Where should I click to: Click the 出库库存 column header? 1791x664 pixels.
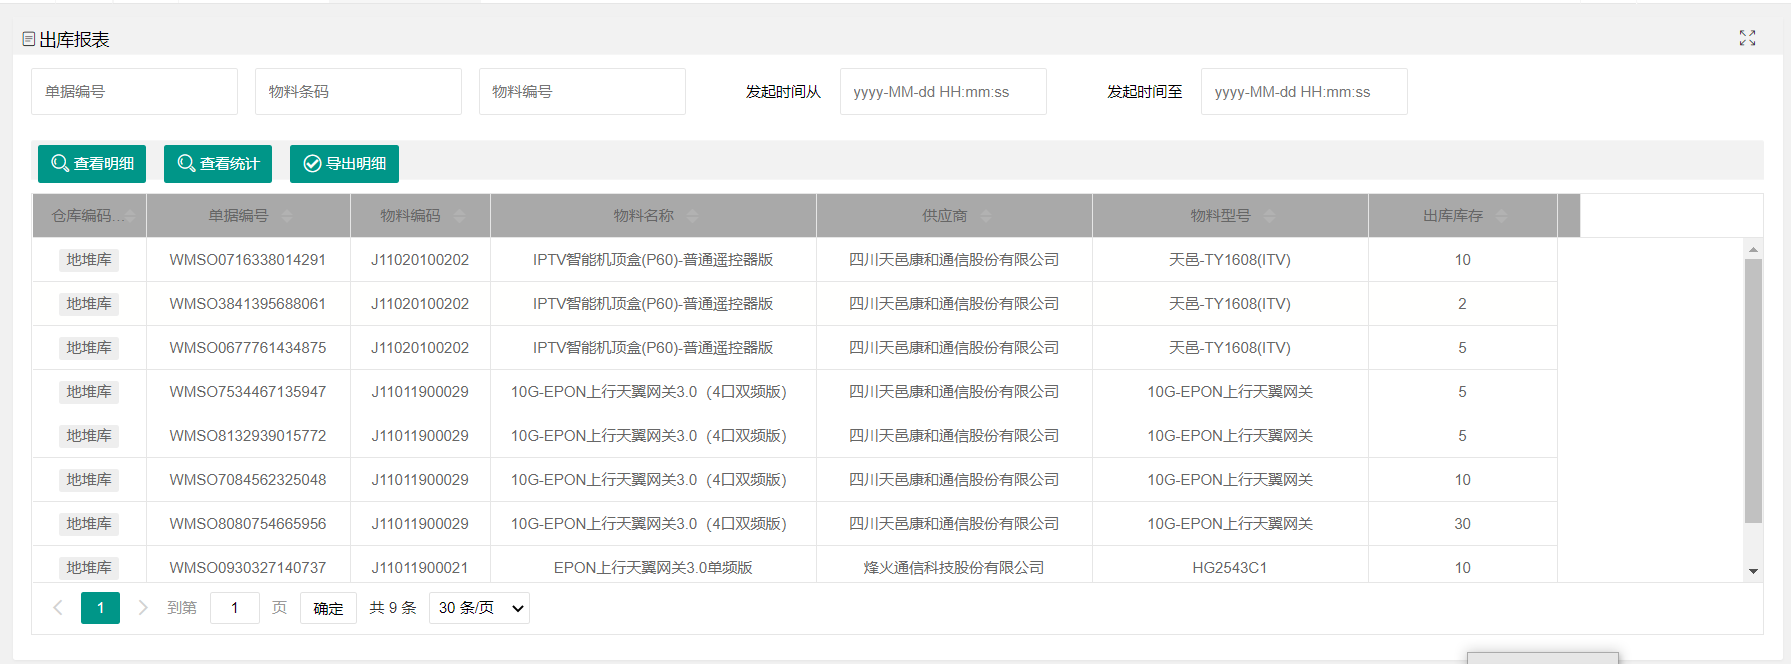coord(1463,216)
